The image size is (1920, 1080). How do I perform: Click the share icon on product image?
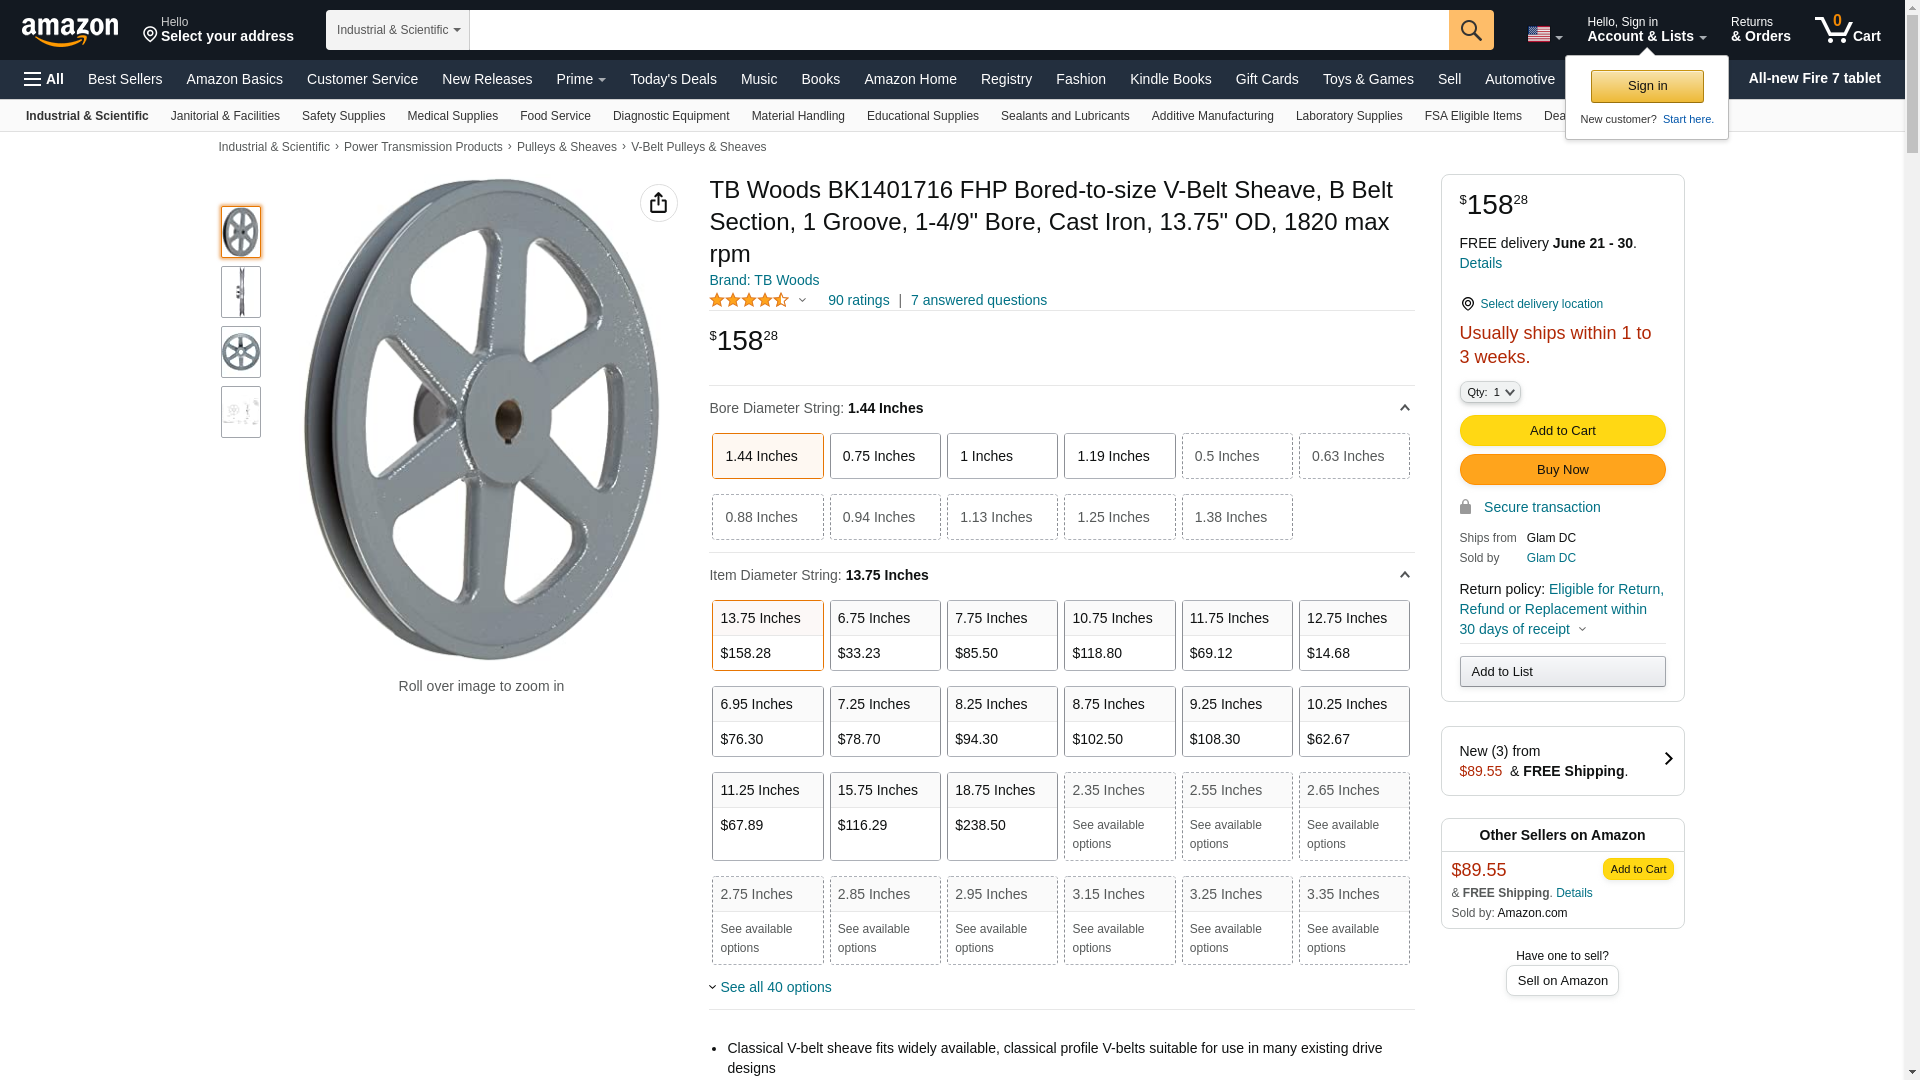pyautogui.click(x=658, y=203)
